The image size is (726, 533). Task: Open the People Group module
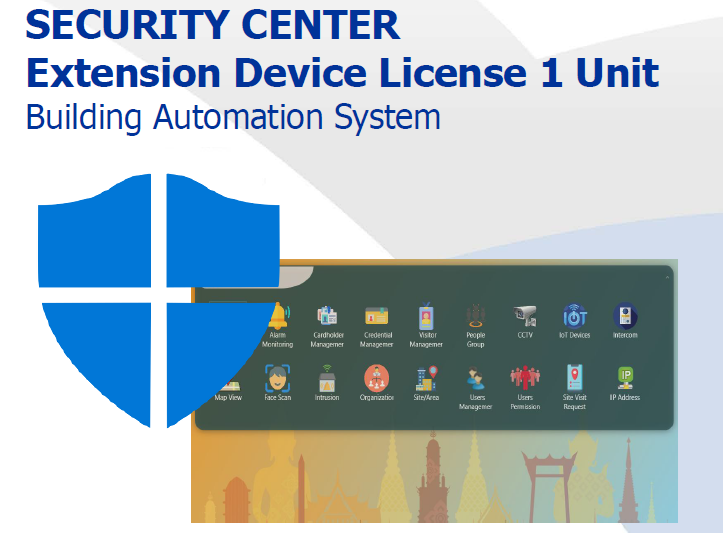[x=475, y=318]
